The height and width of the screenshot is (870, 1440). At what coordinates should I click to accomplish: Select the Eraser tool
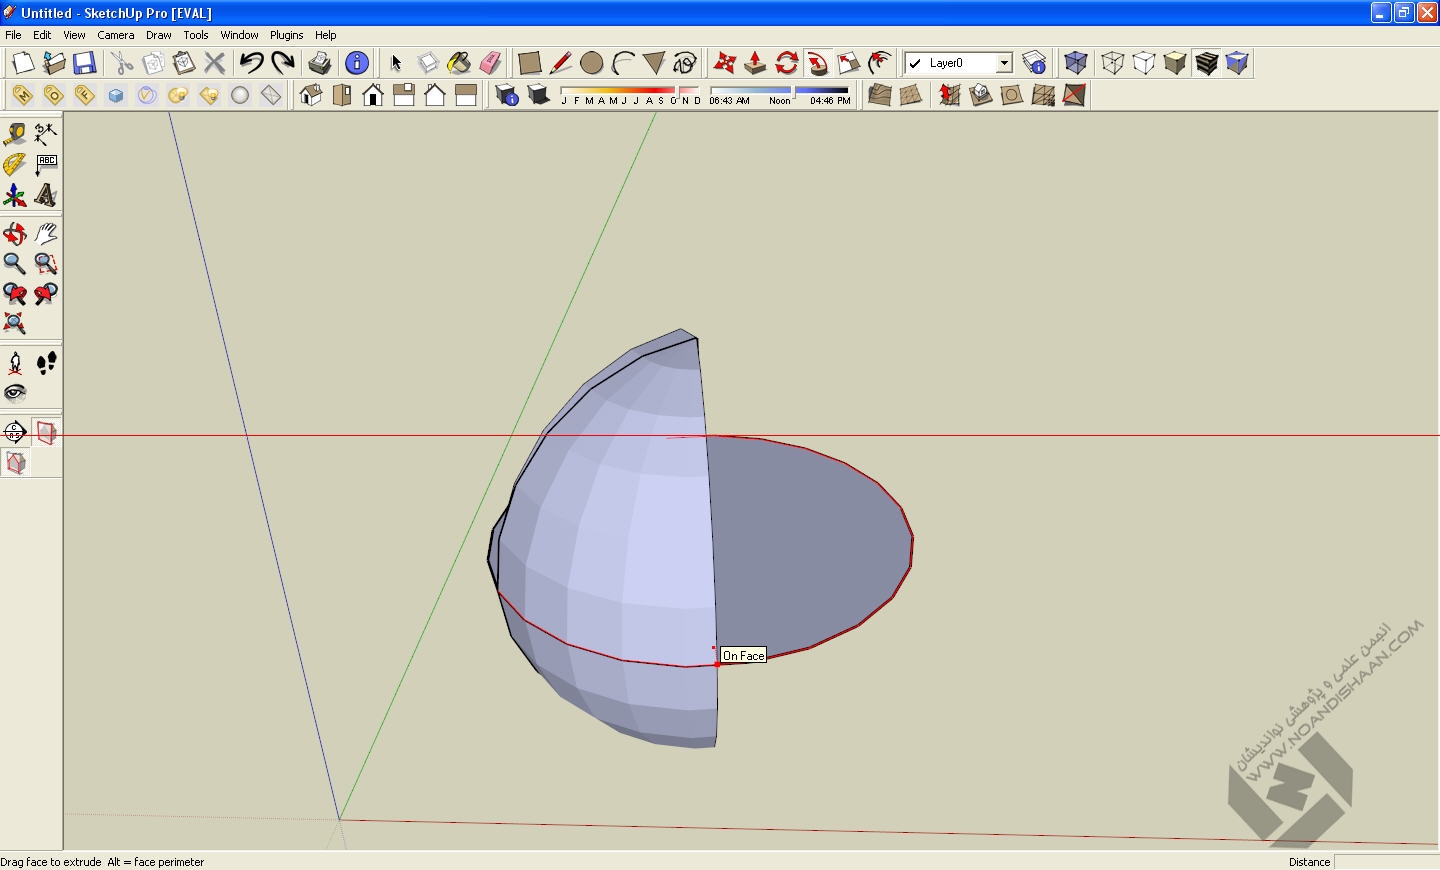point(490,63)
